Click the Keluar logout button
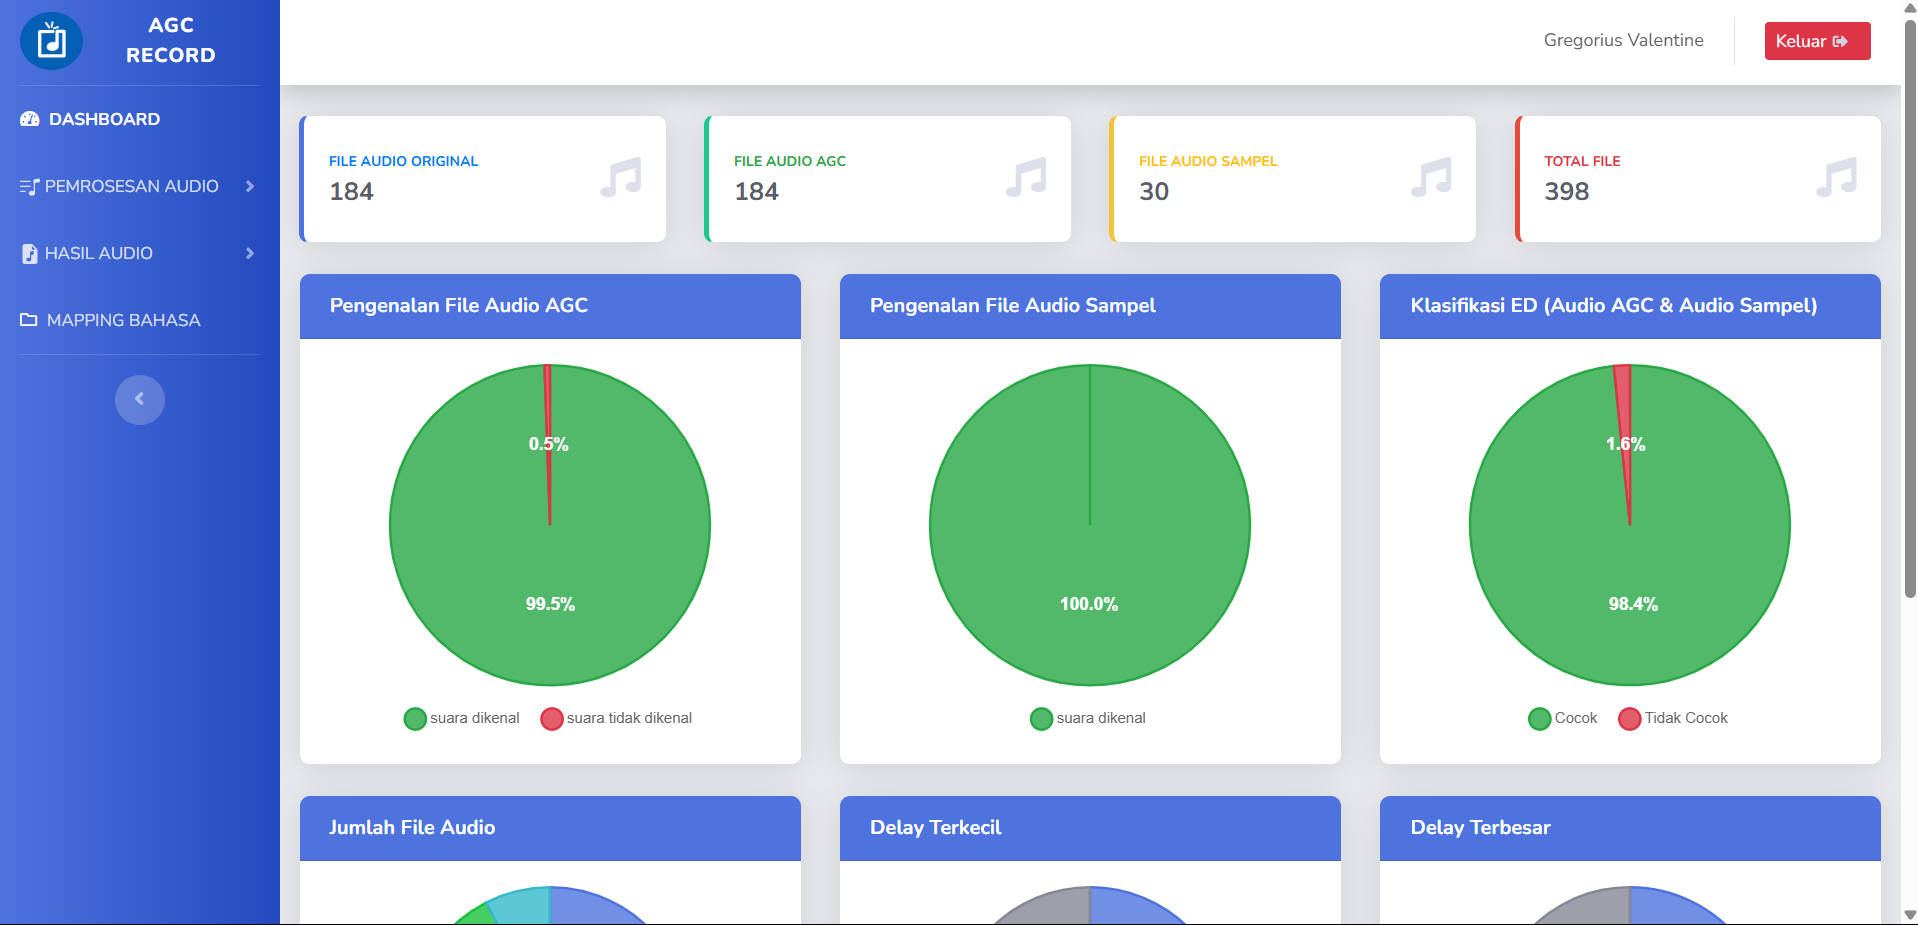This screenshot has width=1918, height=925. point(1817,41)
